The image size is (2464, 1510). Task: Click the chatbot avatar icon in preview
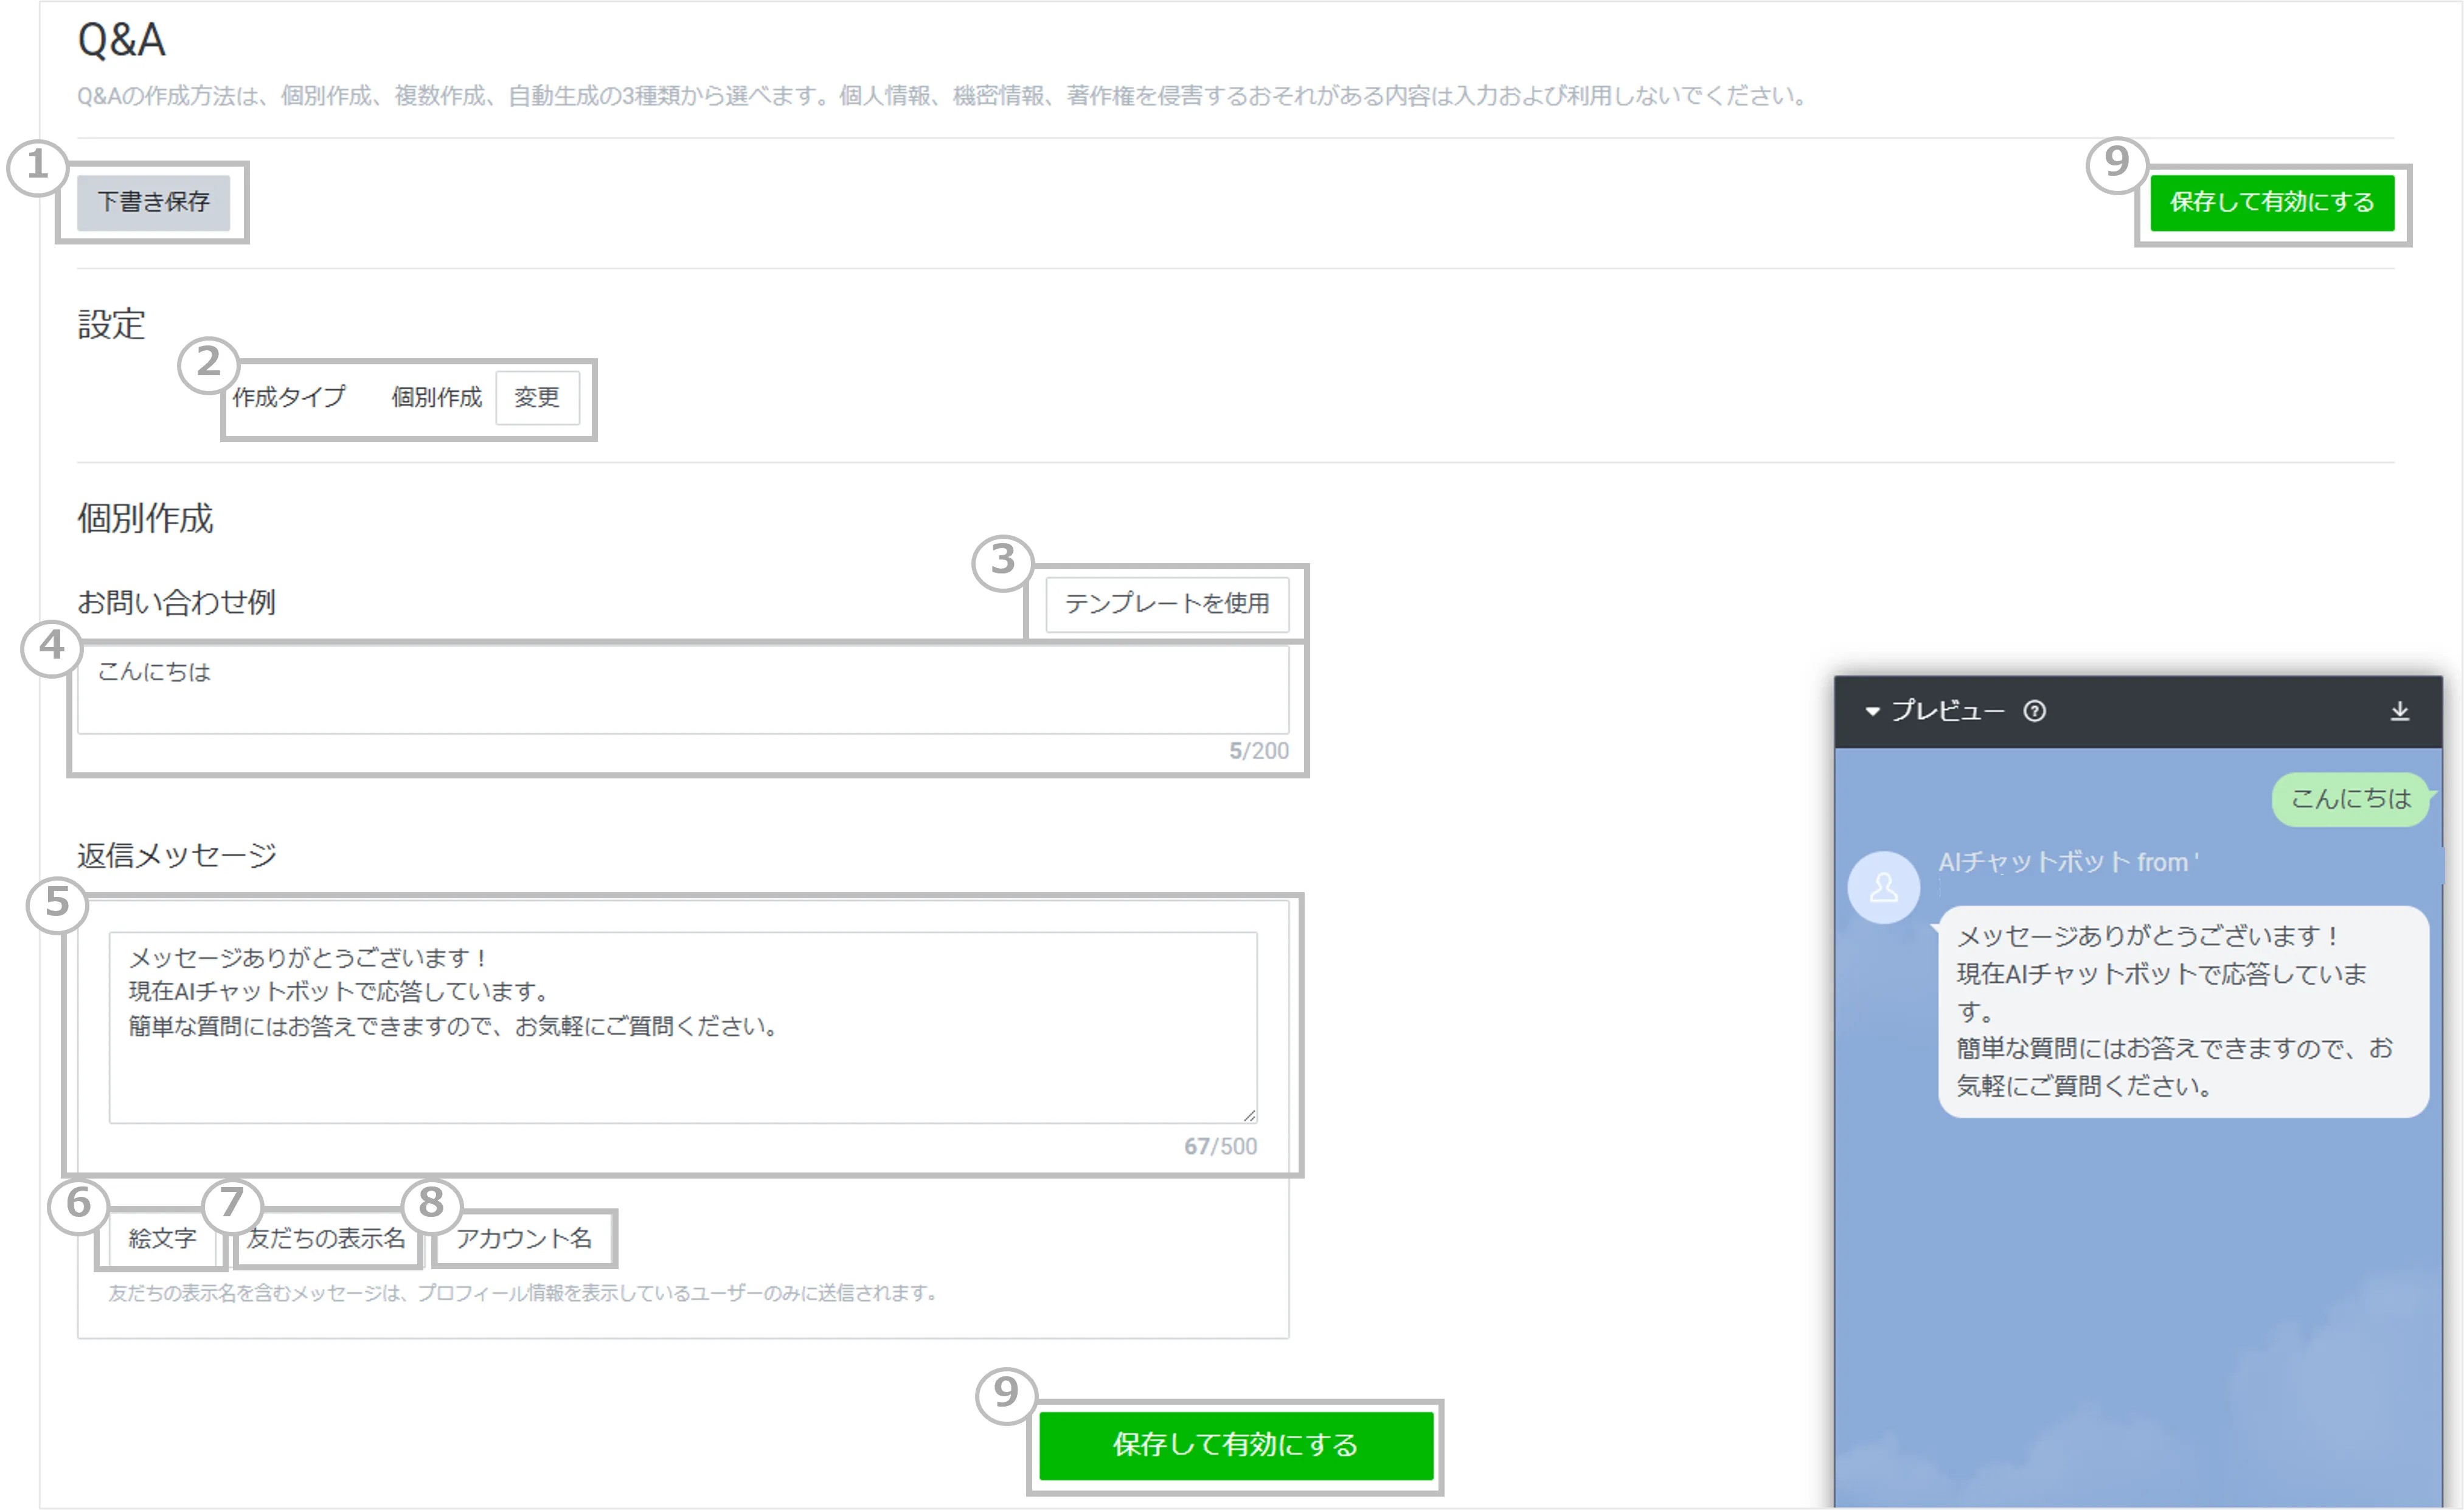click(1883, 887)
